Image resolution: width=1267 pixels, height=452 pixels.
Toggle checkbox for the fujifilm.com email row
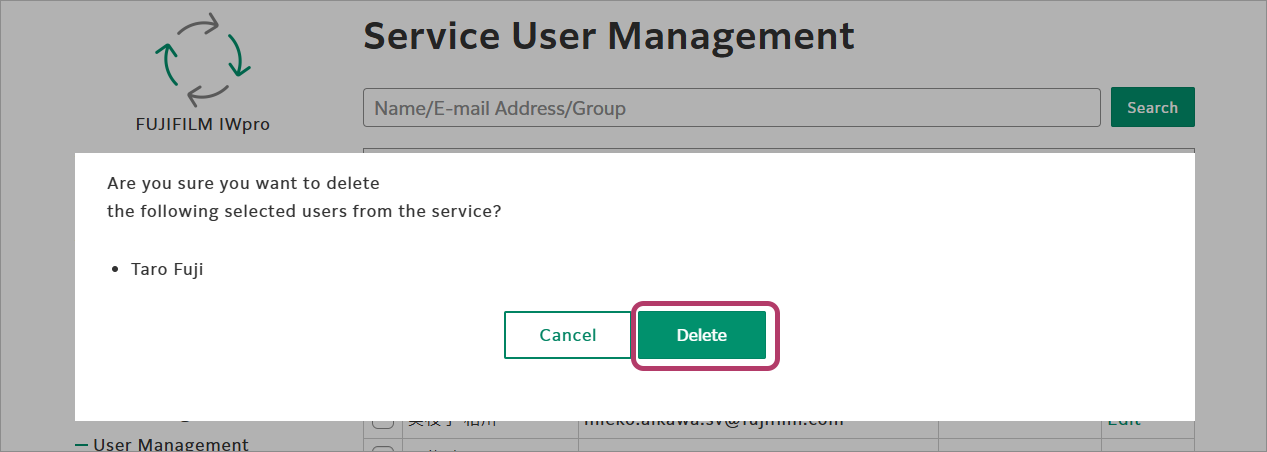coord(383,423)
